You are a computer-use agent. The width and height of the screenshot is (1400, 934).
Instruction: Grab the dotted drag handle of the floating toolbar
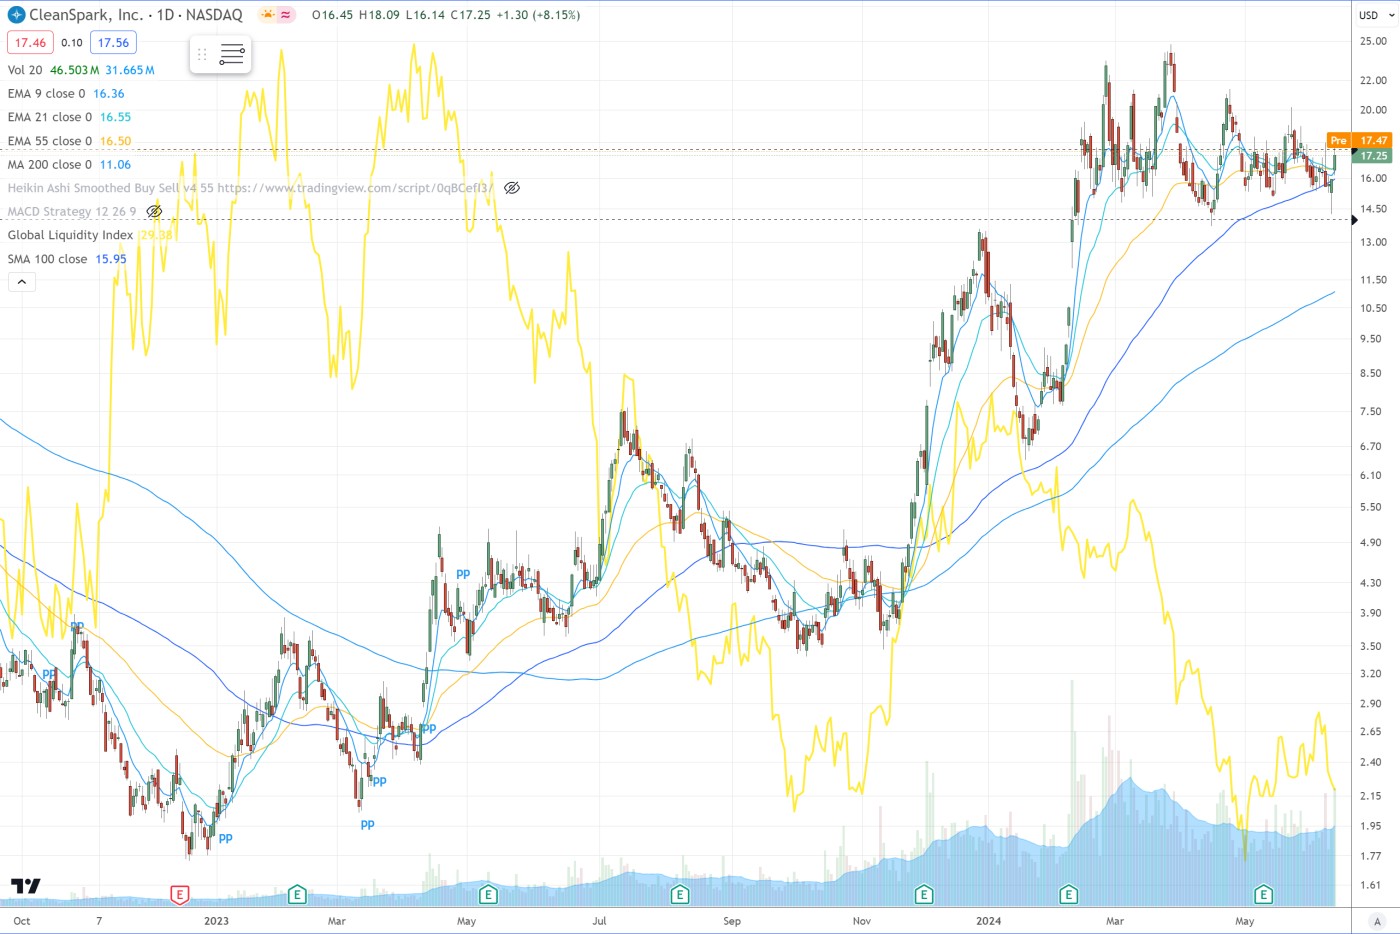point(202,54)
